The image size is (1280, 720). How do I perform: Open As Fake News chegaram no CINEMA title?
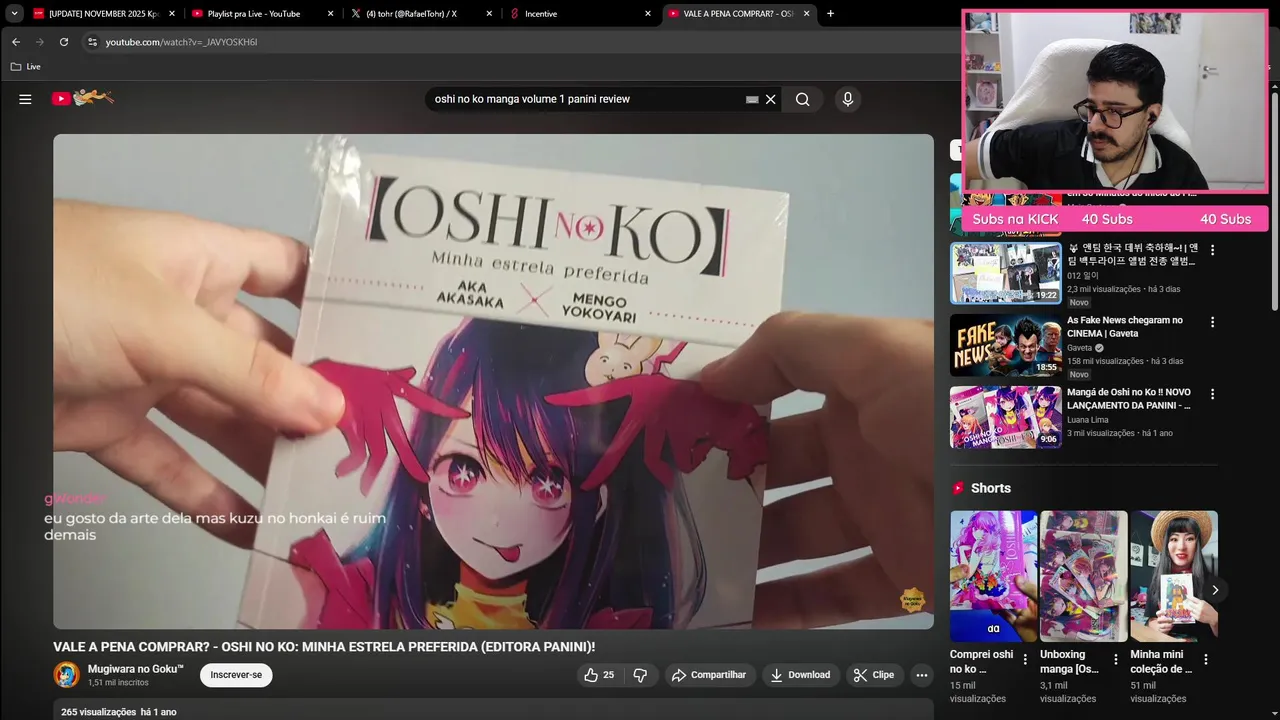coord(1125,327)
